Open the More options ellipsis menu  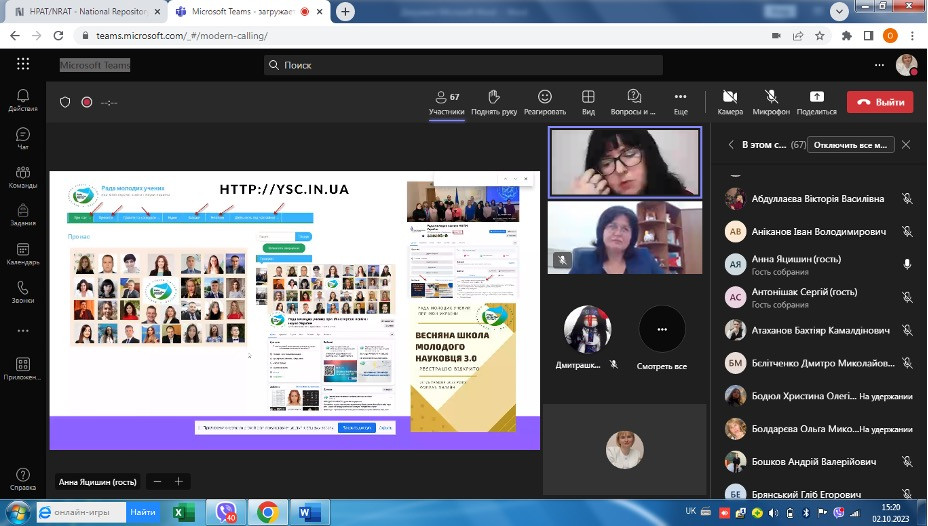click(680, 97)
